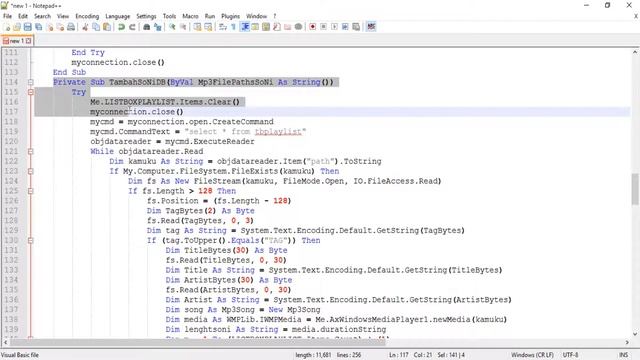Open the Macro menu

(190, 16)
